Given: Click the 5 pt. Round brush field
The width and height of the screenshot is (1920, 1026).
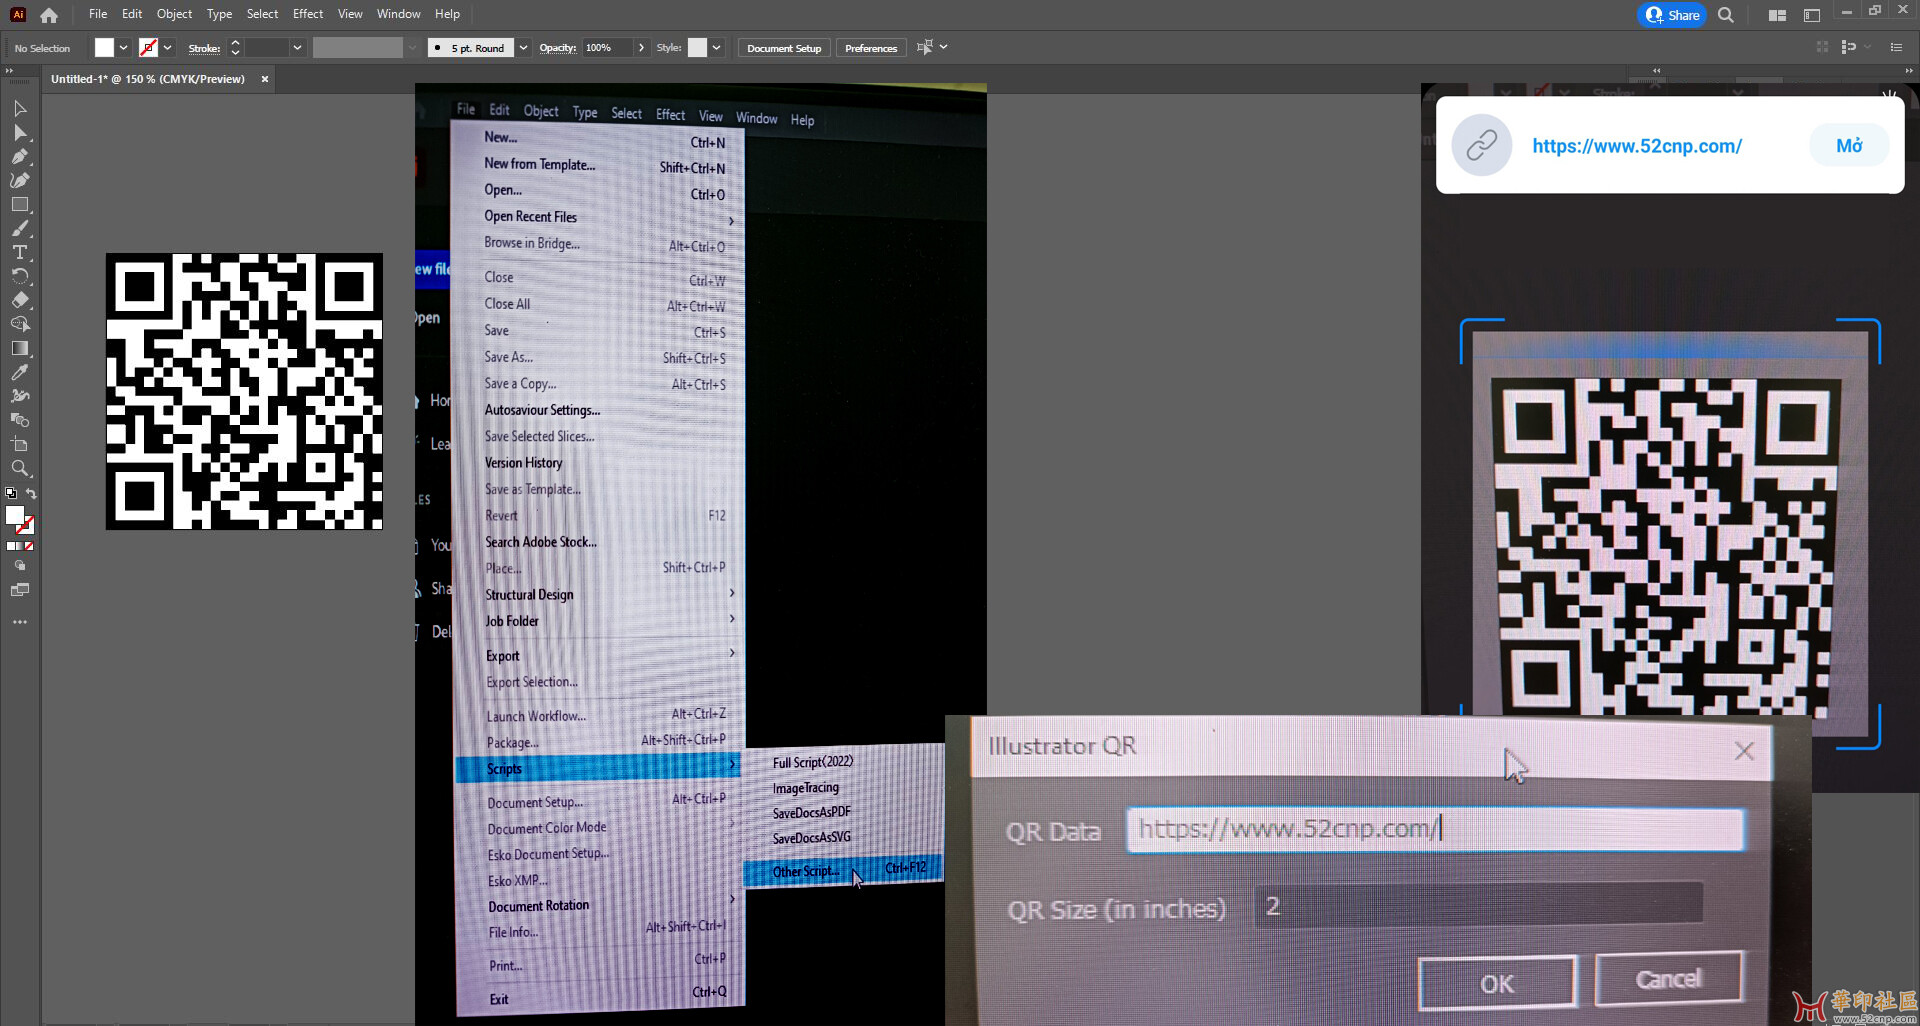Looking at the screenshot, I should click(471, 48).
